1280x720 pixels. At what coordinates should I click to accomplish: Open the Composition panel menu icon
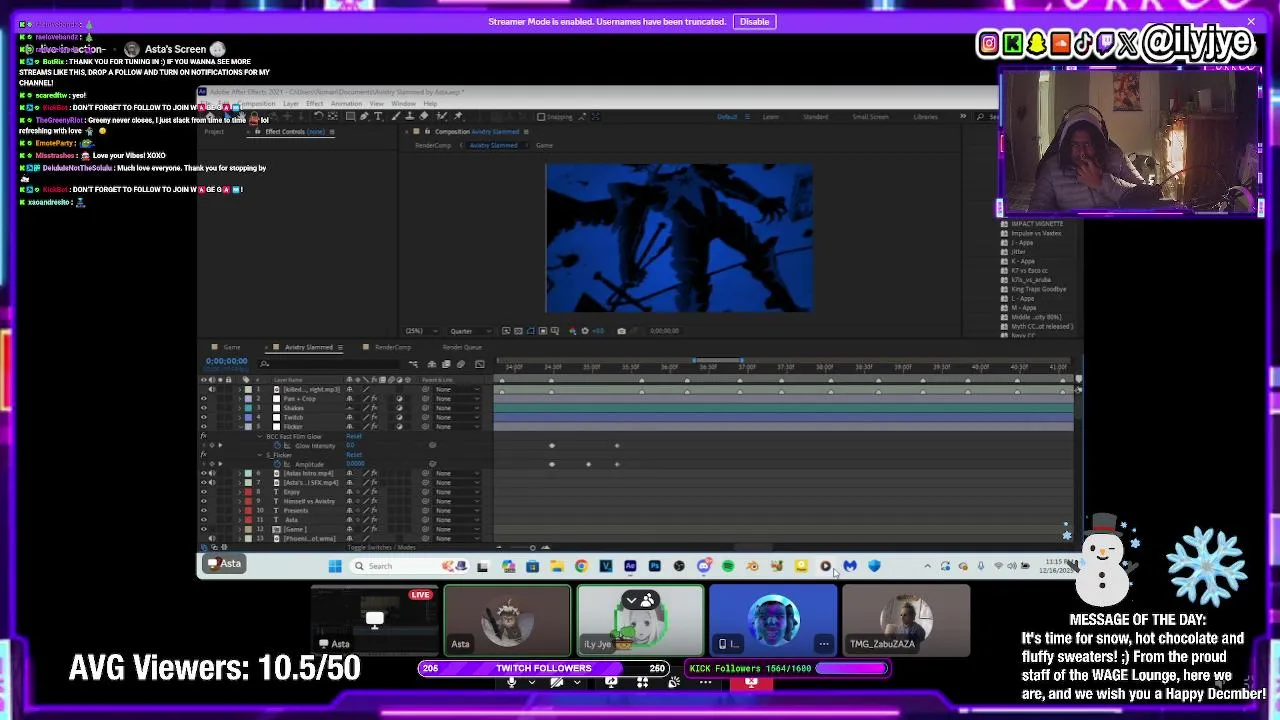pyautogui.click(x=526, y=132)
